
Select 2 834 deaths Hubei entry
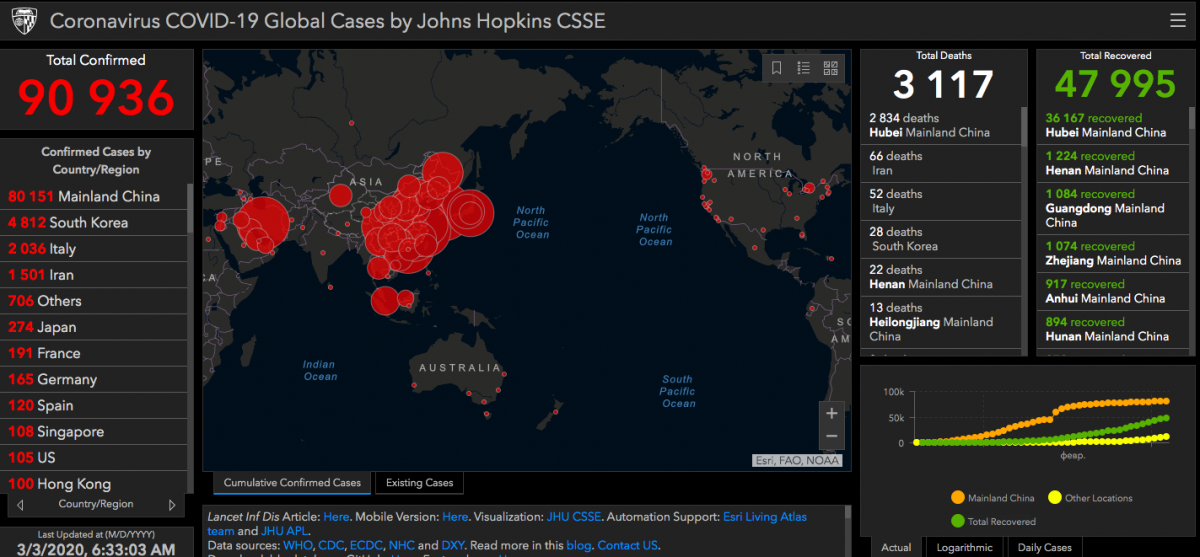[941, 125]
